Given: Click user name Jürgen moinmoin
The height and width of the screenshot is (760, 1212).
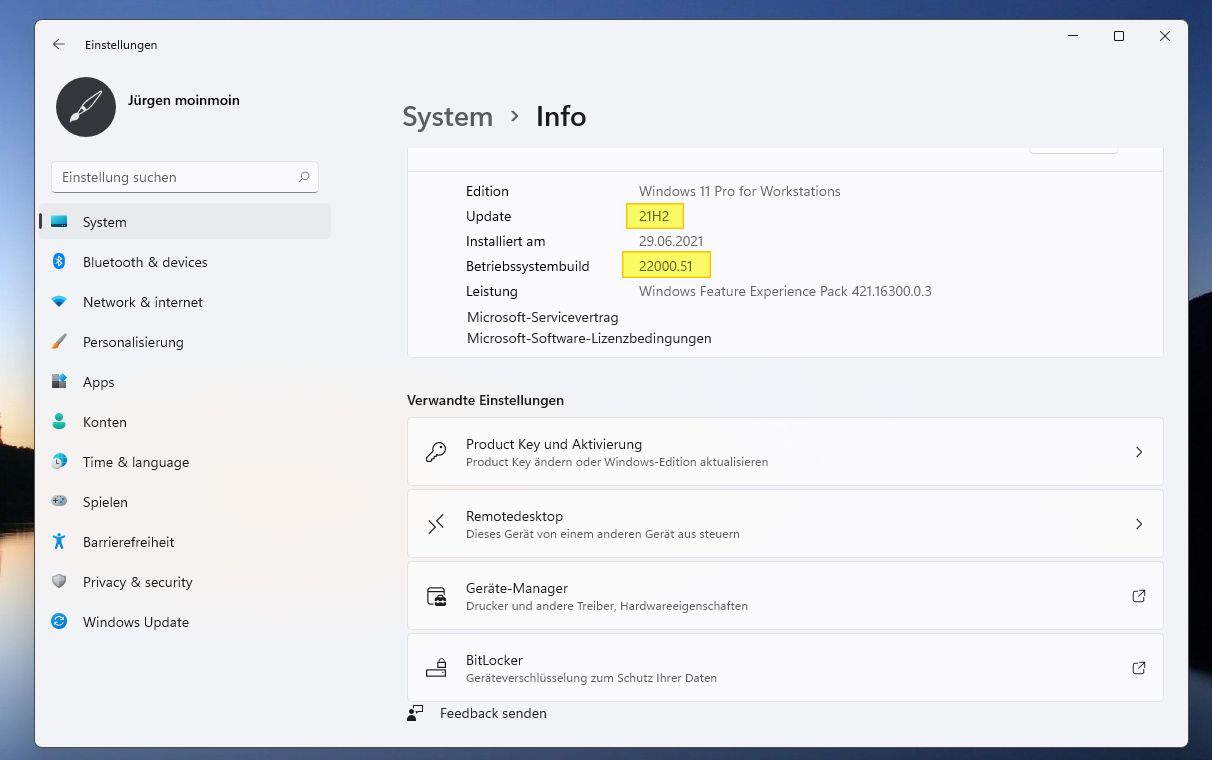Looking at the screenshot, I should 184,100.
